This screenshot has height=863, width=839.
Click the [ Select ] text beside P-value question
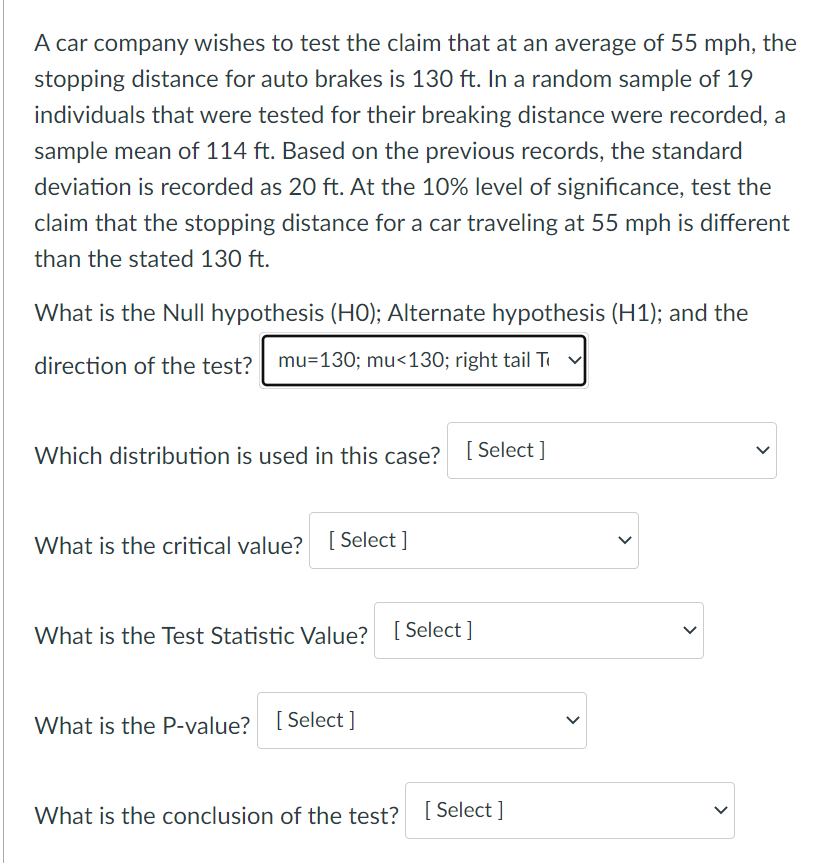pyautogui.click(x=313, y=720)
